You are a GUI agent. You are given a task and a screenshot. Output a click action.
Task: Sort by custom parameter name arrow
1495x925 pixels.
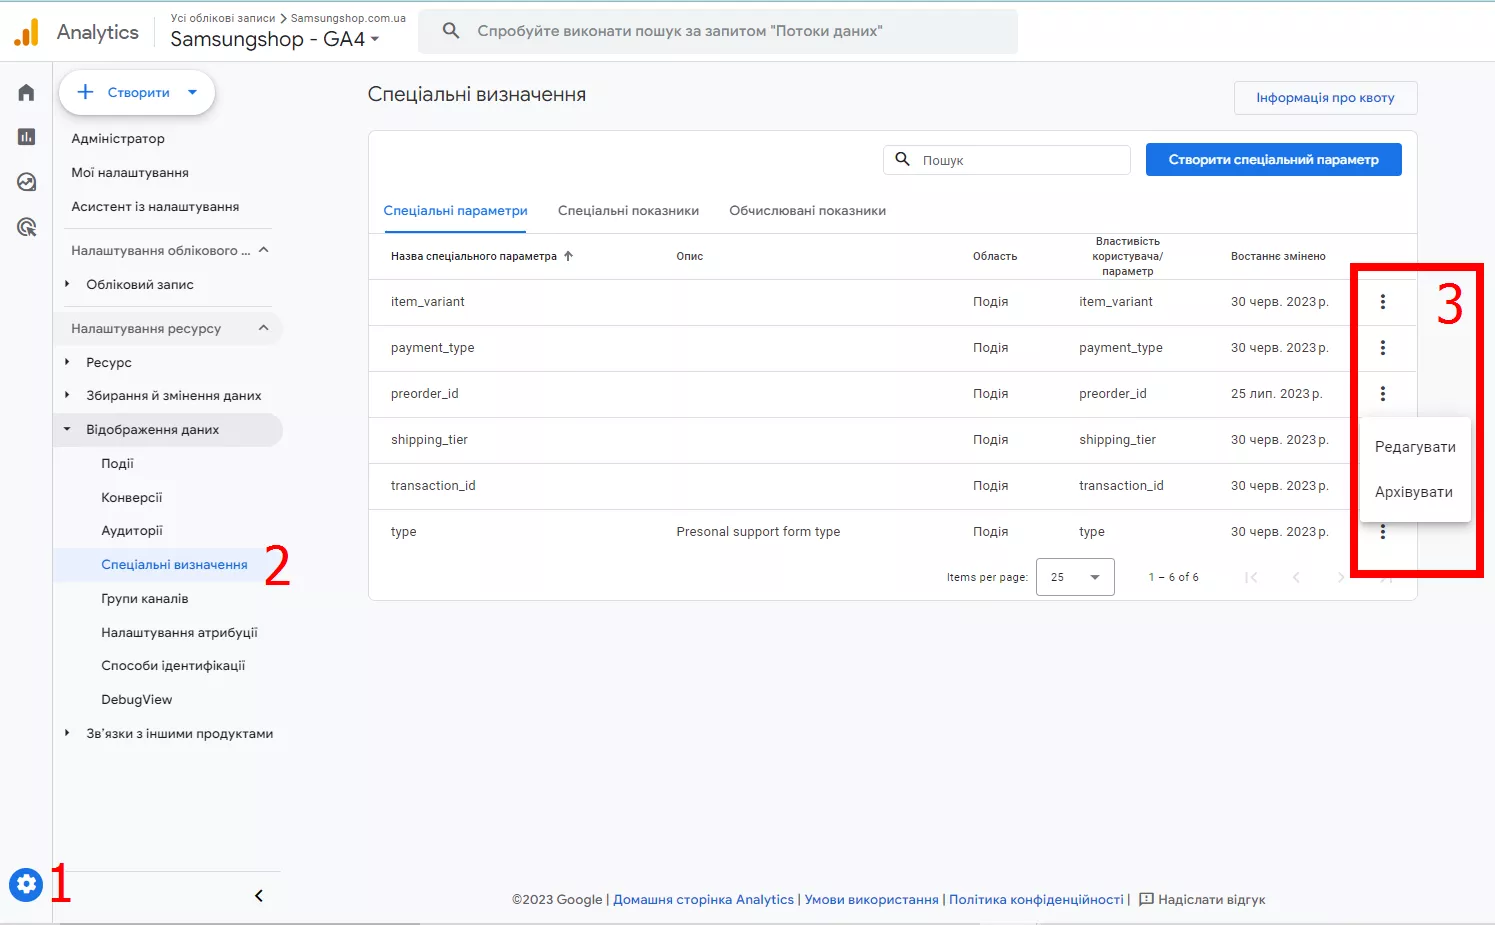click(x=568, y=256)
